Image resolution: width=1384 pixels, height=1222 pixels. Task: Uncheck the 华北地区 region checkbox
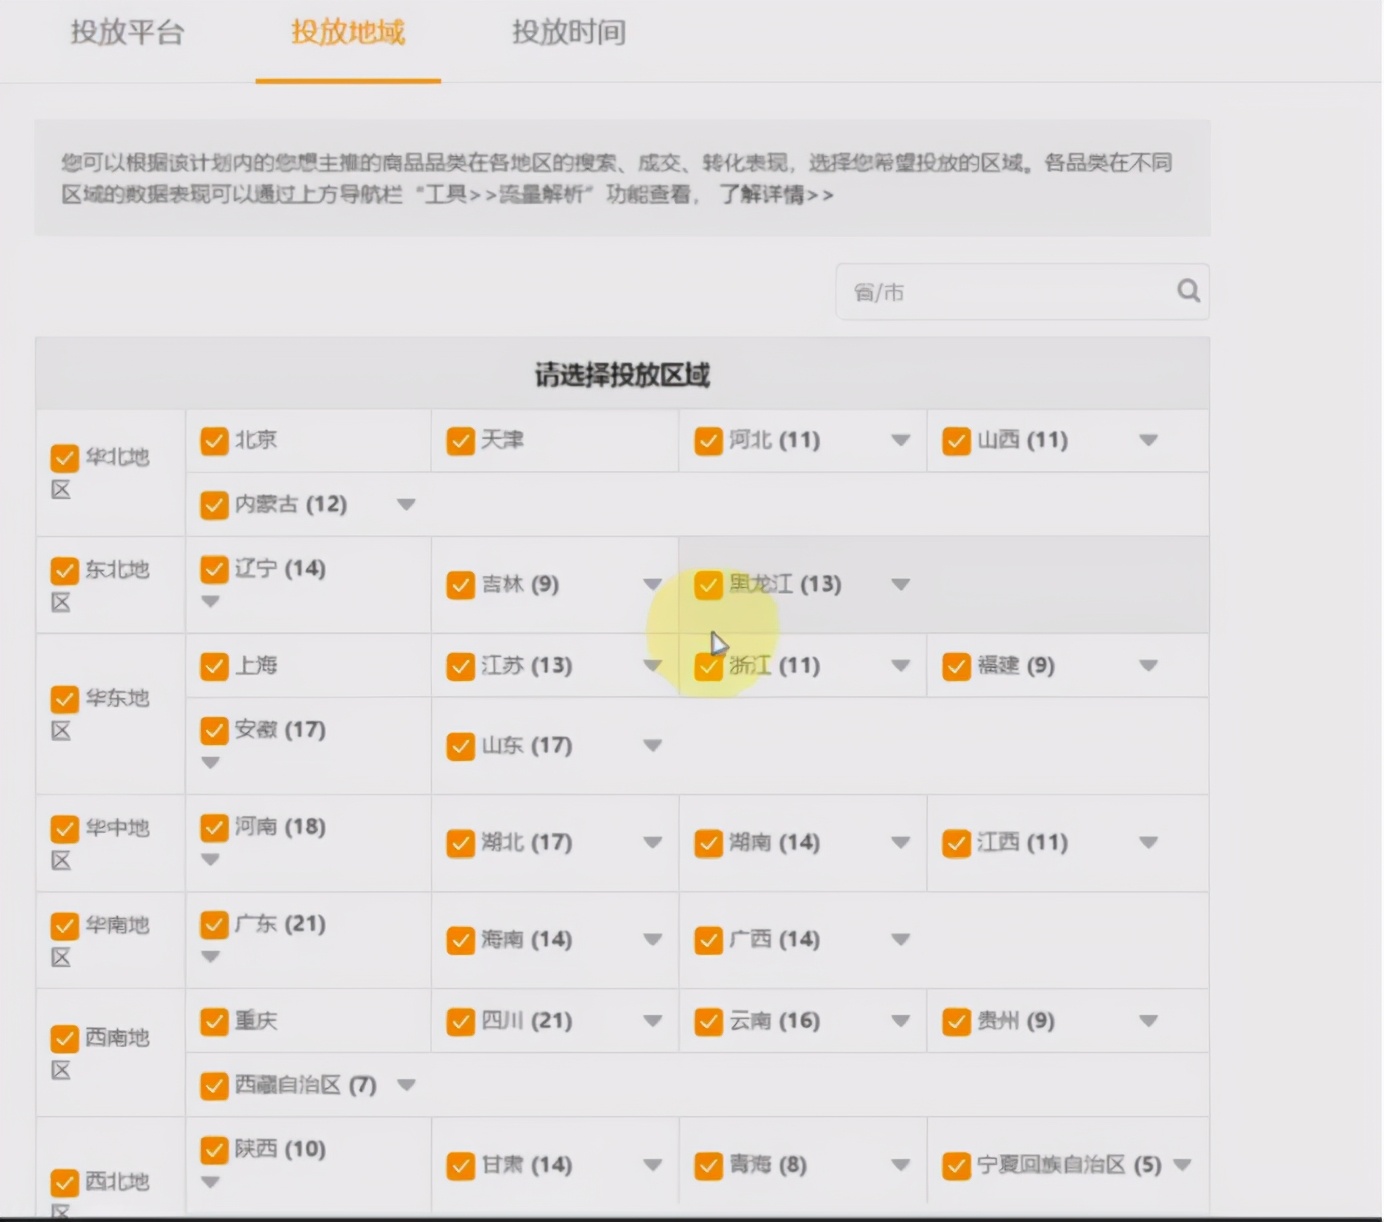(64, 458)
